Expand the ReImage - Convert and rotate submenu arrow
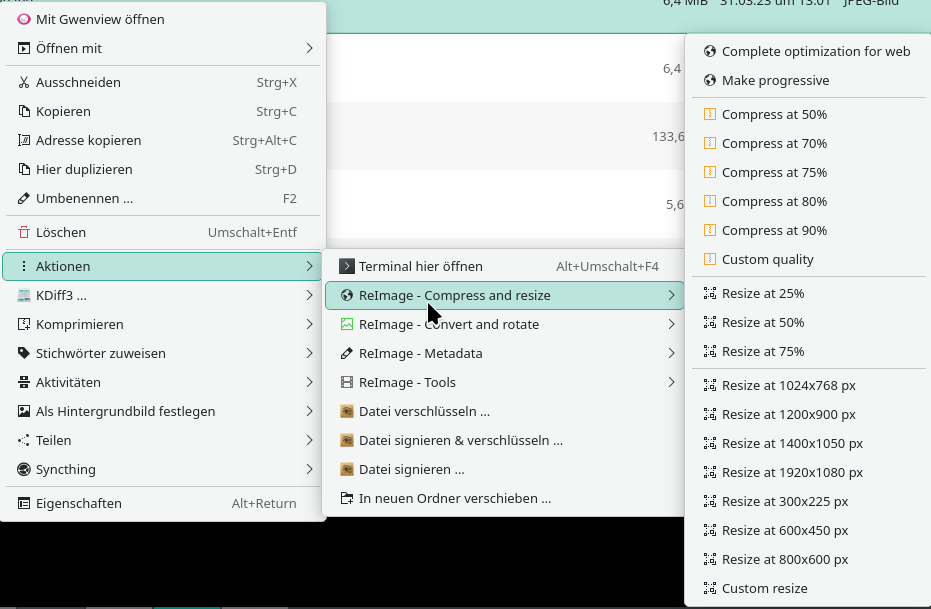The width and height of the screenshot is (931, 609). (671, 324)
